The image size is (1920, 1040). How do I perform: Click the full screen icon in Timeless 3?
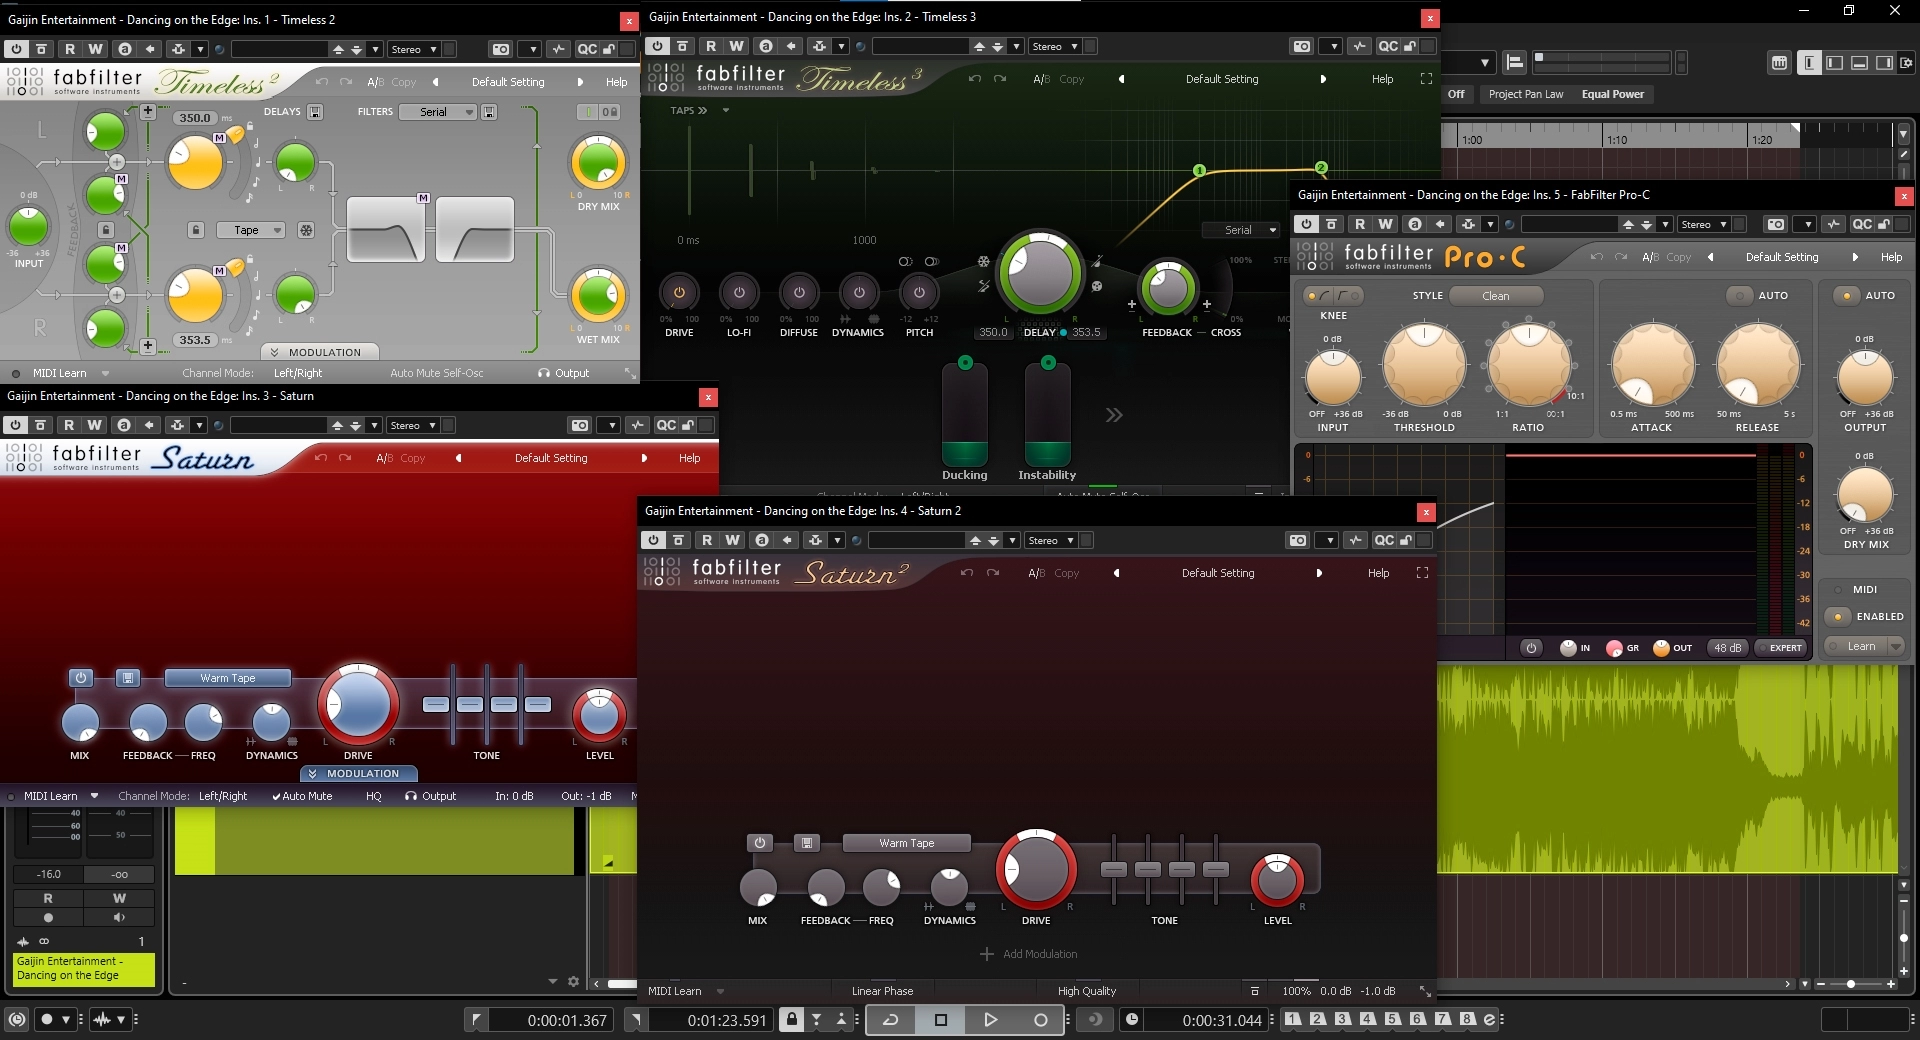1426,79
